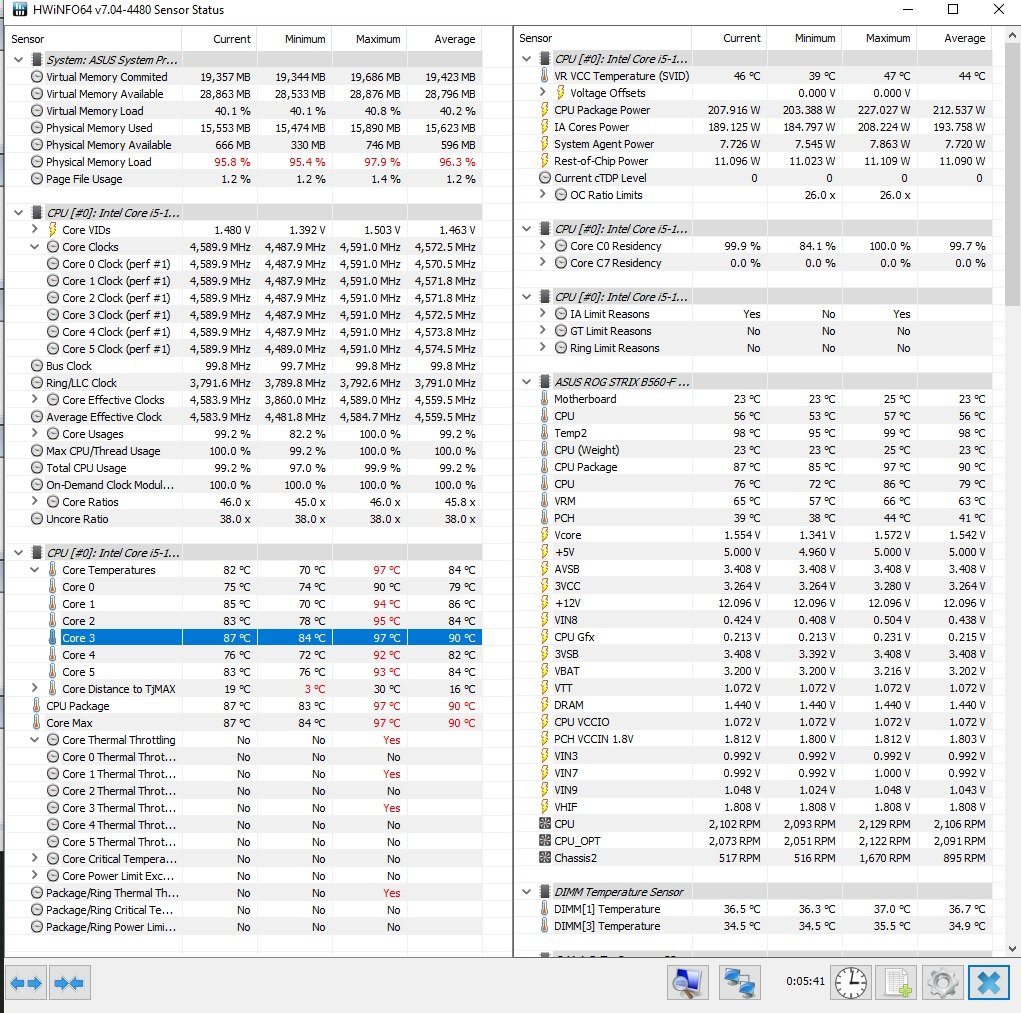1021x1013 pixels.
Task: Collapse the DIMM Temperature Sensor group
Action: point(526,891)
